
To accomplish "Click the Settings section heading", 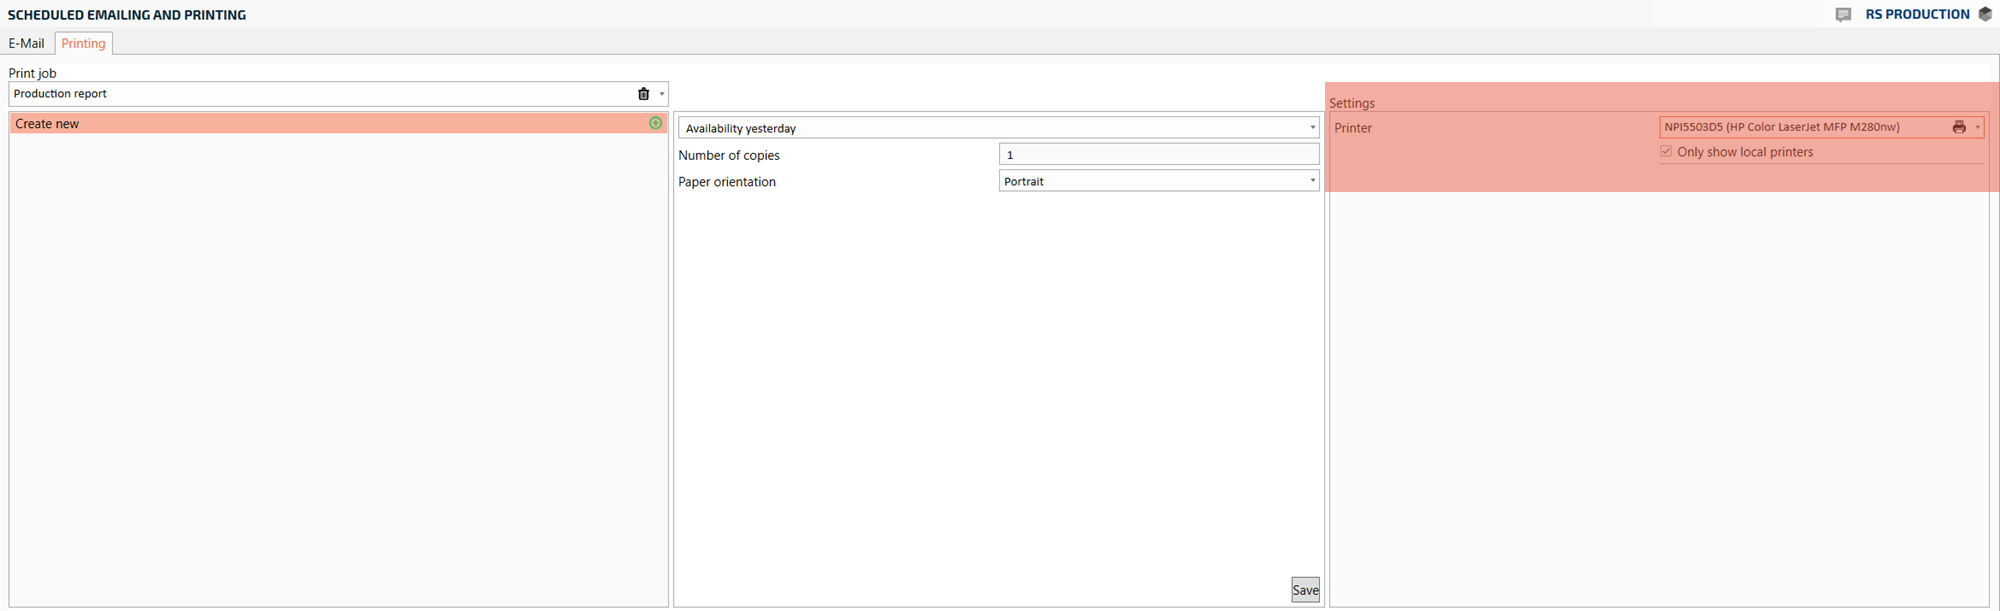I will click(1351, 103).
